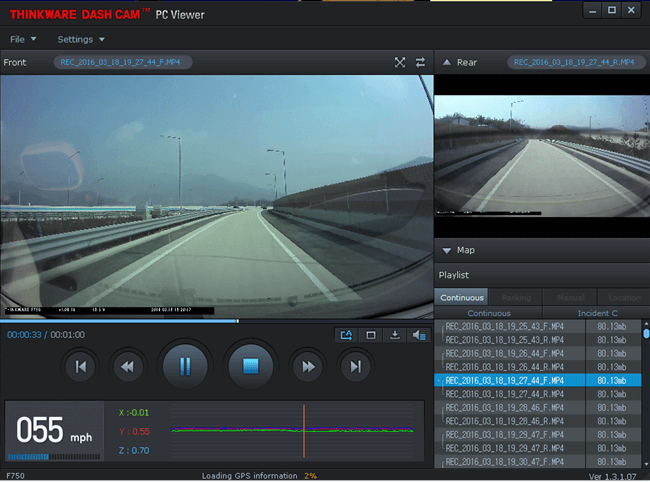The image size is (650, 482).
Task: Jump to previous file button
Action: [x=80, y=367]
